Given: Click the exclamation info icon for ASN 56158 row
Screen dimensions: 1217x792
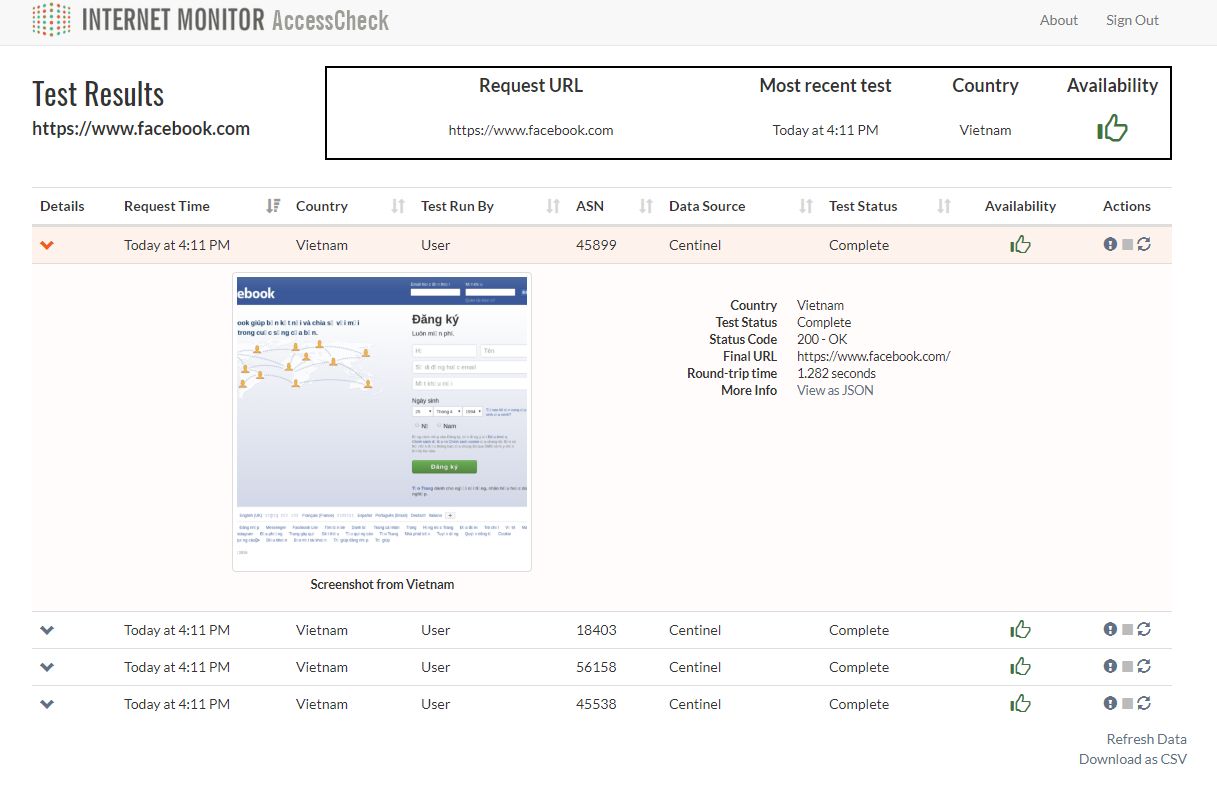Looking at the screenshot, I should point(1110,666).
